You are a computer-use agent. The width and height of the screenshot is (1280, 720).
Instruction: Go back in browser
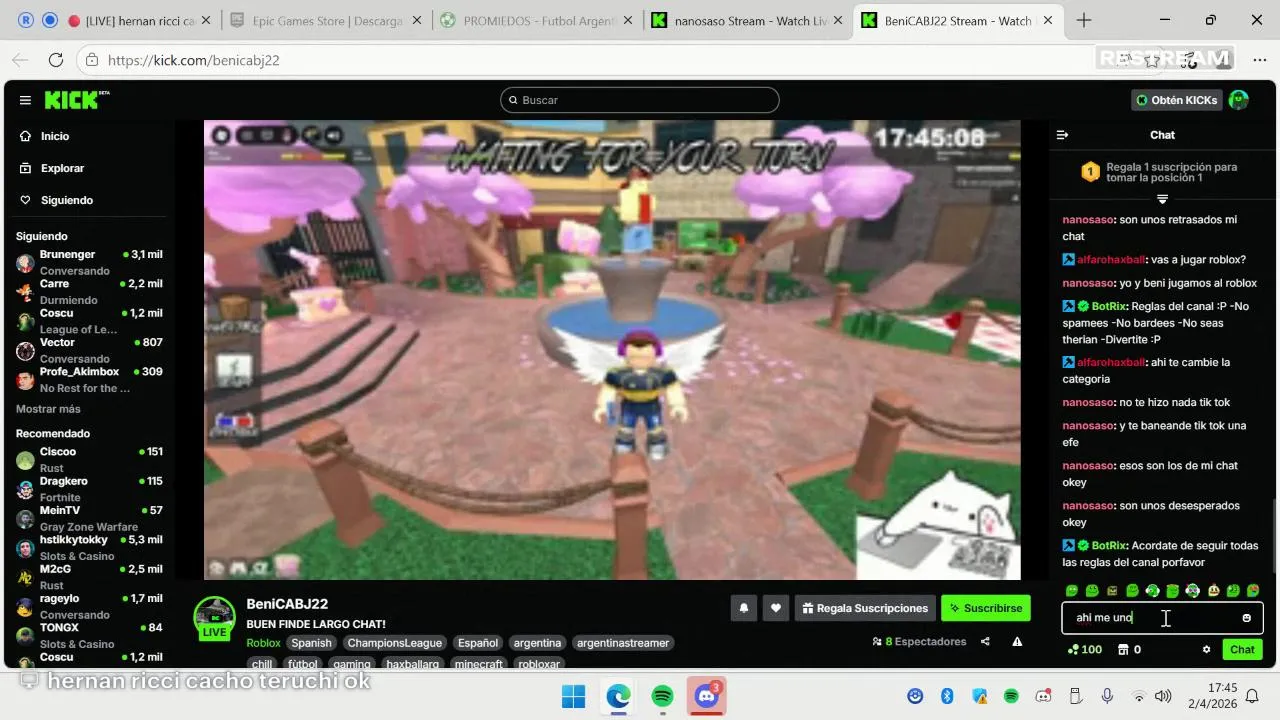tap(20, 60)
